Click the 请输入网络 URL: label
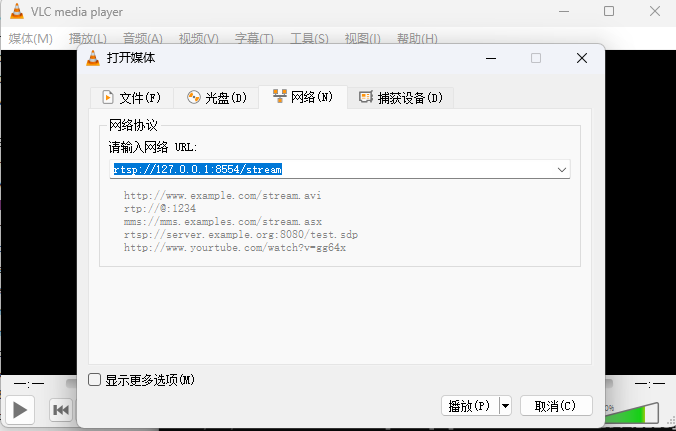This screenshot has width=676, height=431. pos(153,147)
